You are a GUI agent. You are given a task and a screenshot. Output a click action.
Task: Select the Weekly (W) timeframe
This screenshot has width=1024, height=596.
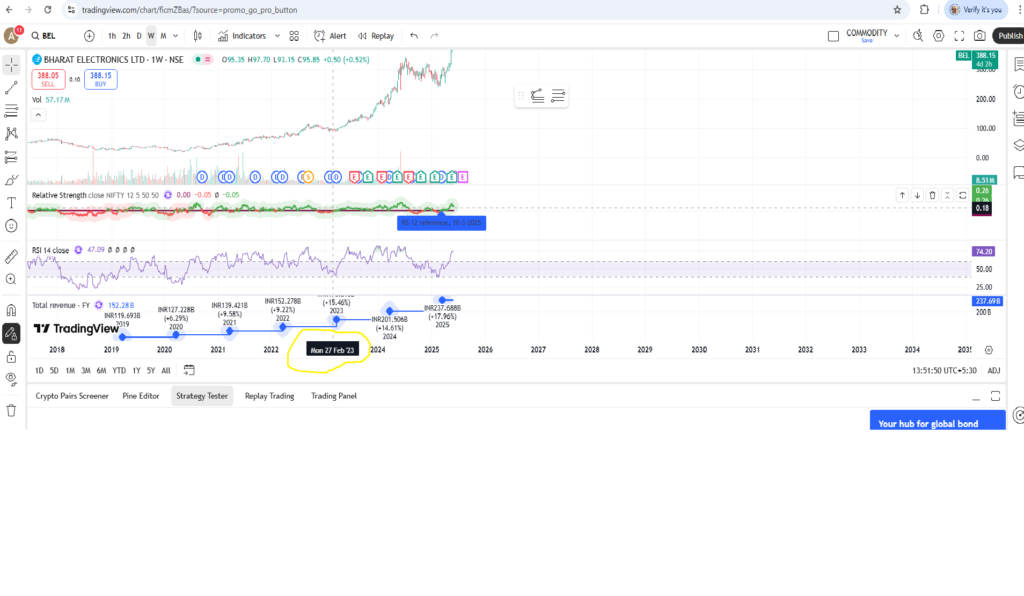click(x=151, y=36)
